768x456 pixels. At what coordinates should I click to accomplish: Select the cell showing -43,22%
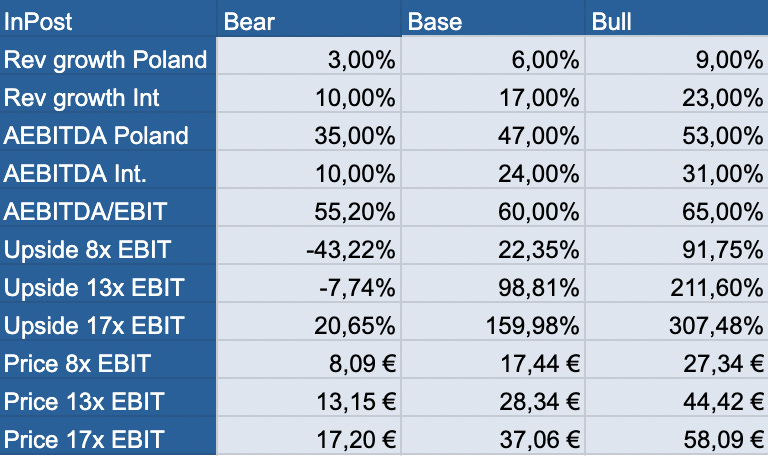pyautogui.click(x=309, y=245)
